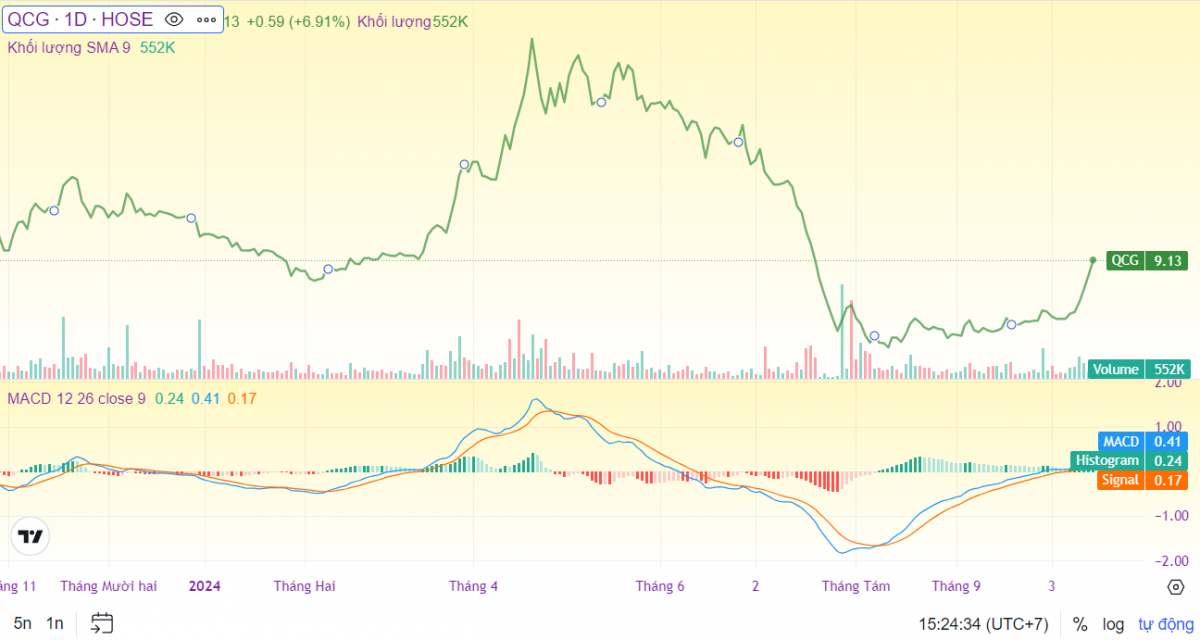The height and width of the screenshot is (640, 1200).
Task: Select the 5n time range
Action: (23, 624)
